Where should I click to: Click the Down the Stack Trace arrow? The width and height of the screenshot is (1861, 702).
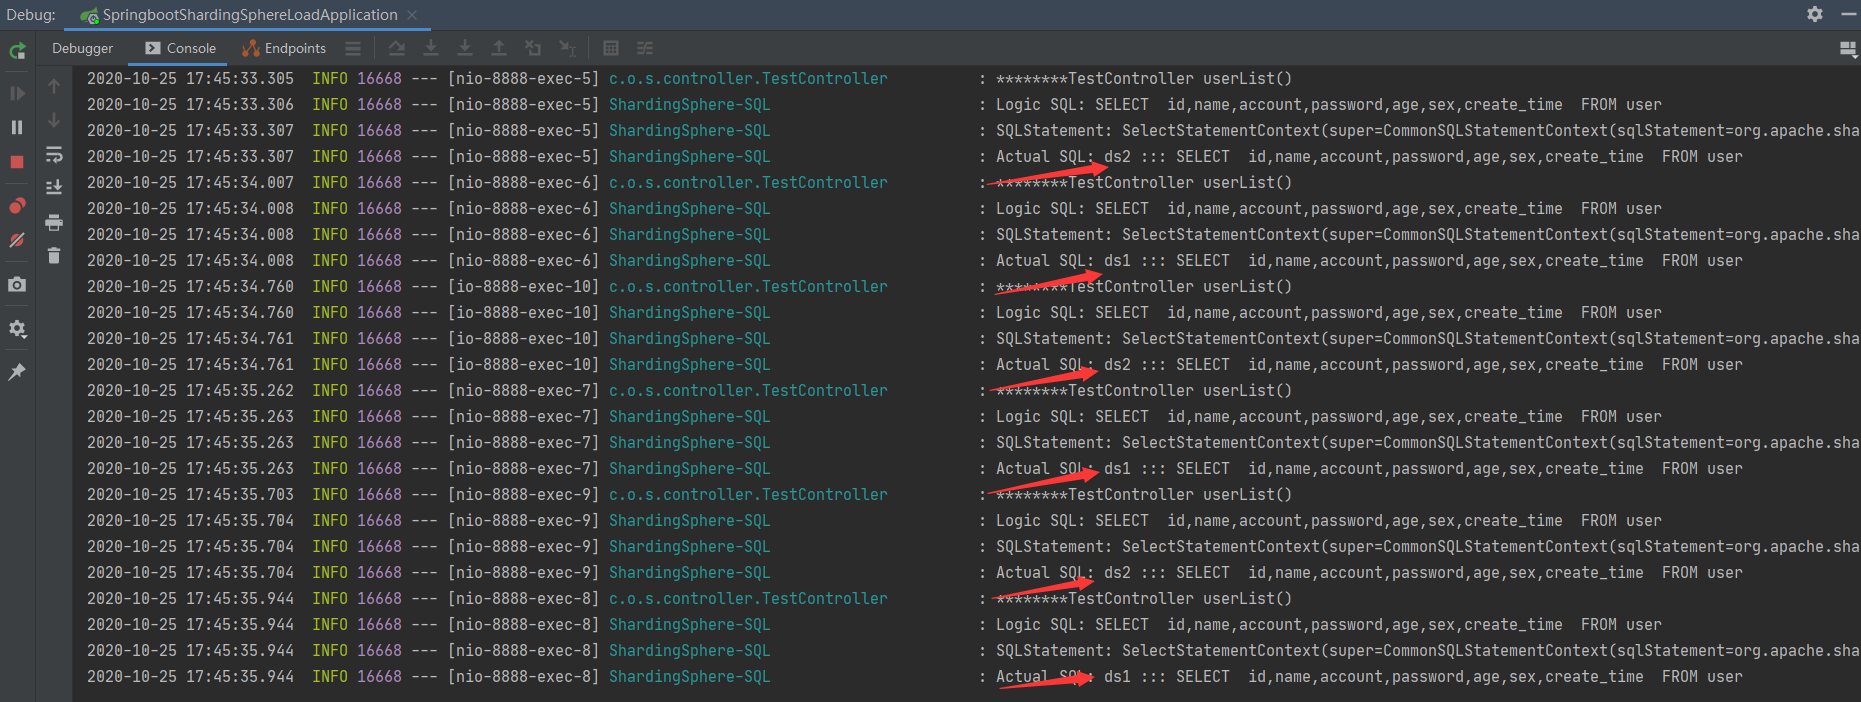pyautogui.click(x=54, y=121)
